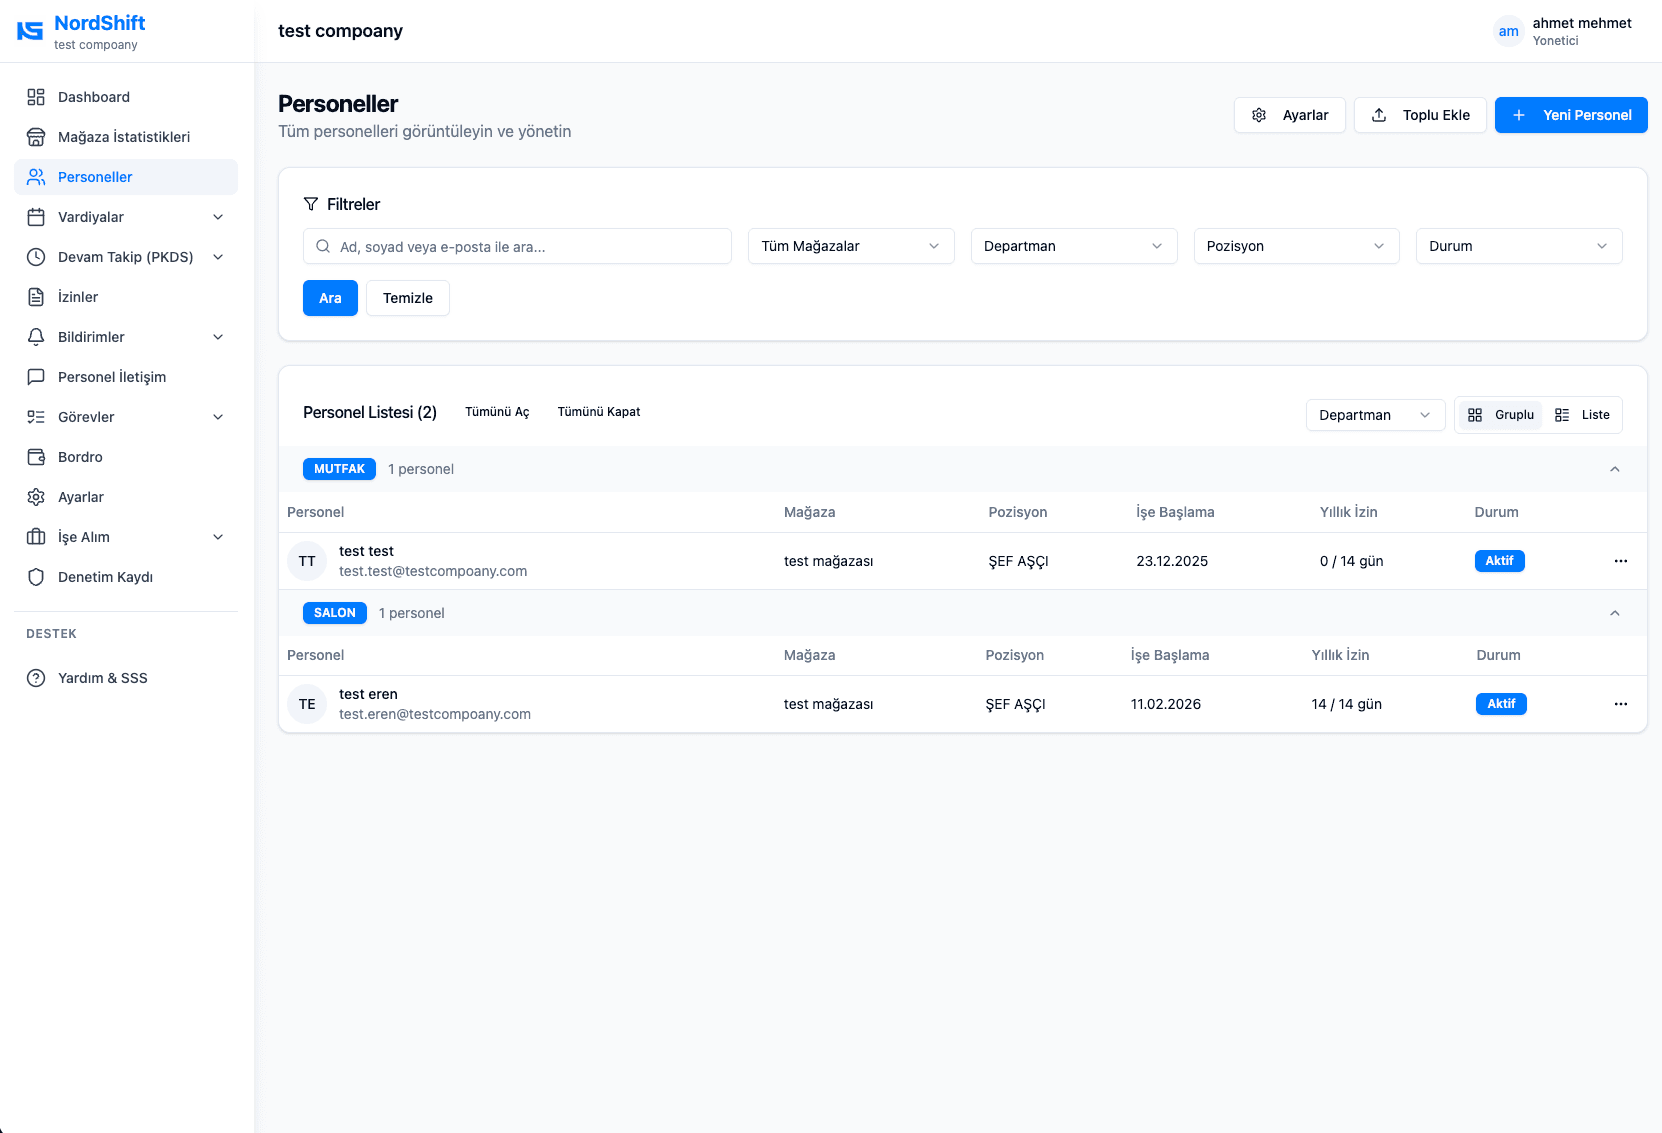Viewport: 1662px width, 1133px height.
Task: Click Yardım & SSS menu item
Action: click(126, 678)
